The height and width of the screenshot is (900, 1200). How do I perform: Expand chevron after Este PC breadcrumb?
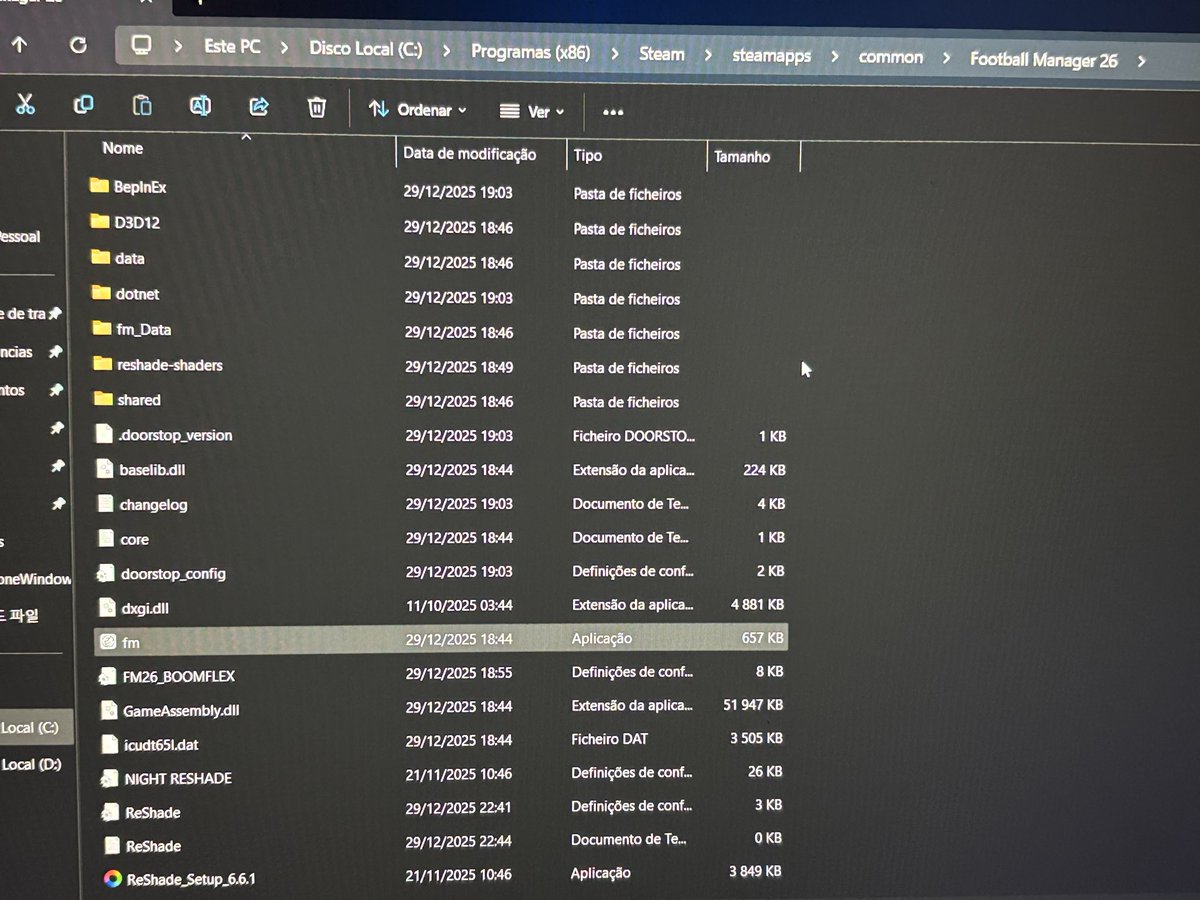point(285,48)
